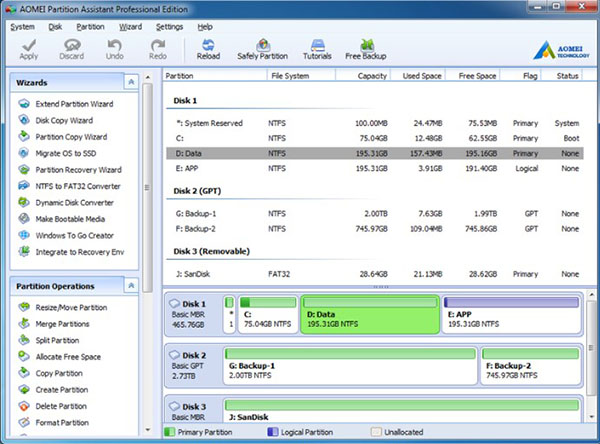600x444 pixels.
Task: Open the Safely Partition tool
Action: (262, 49)
